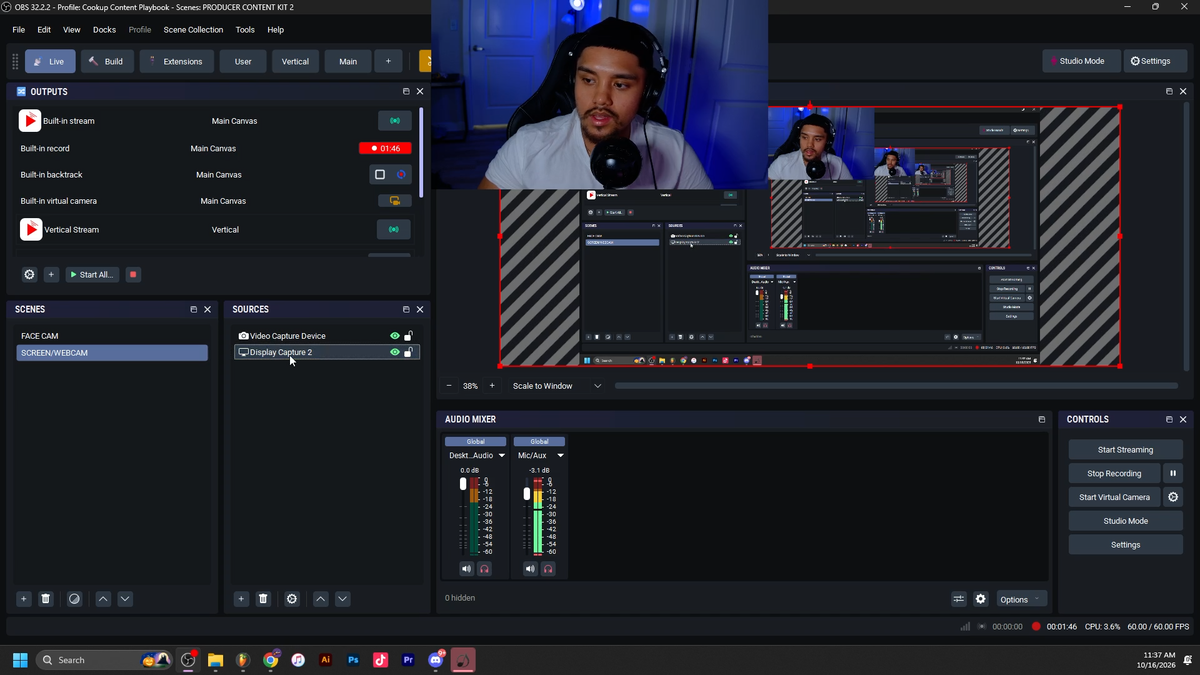Add a source in Sources panel
This screenshot has width=1200, height=675.
coord(241,599)
